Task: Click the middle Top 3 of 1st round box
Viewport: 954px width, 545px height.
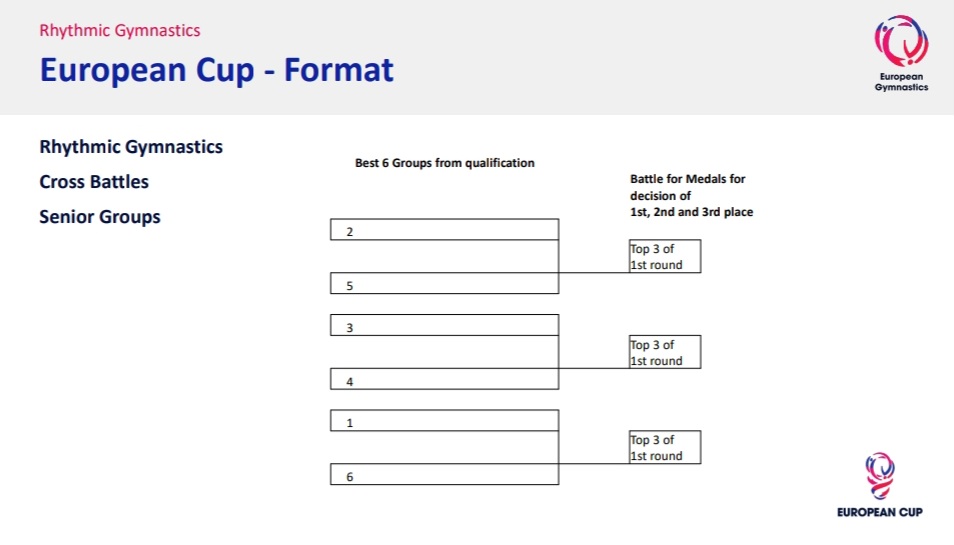Action: coord(665,352)
